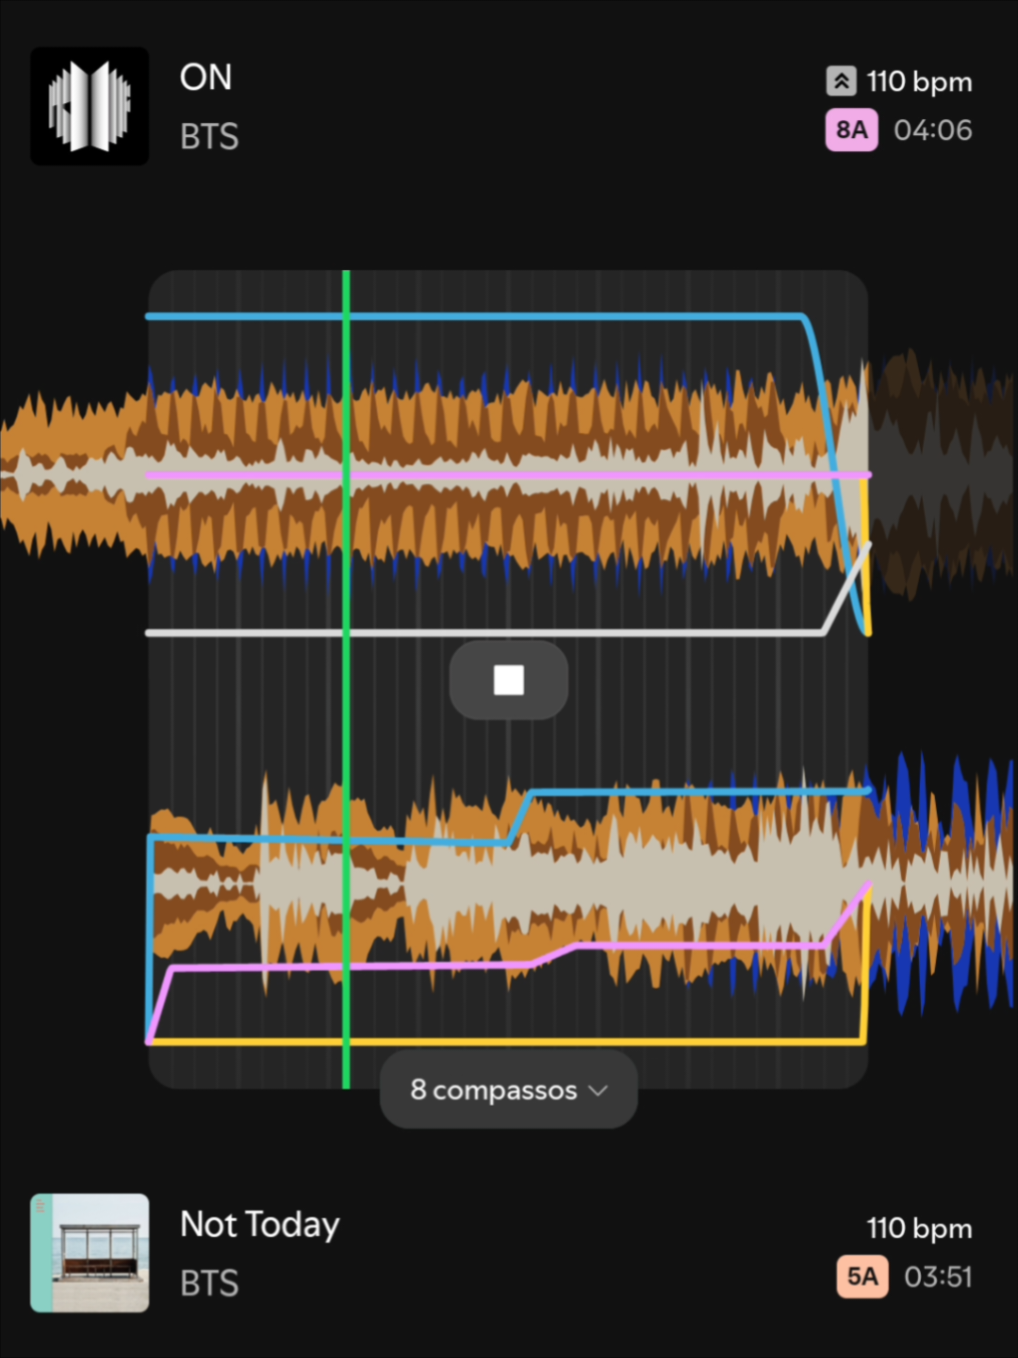The width and height of the screenshot is (1018, 1358).
Task: Click the green playhead marker
Action: [346, 680]
